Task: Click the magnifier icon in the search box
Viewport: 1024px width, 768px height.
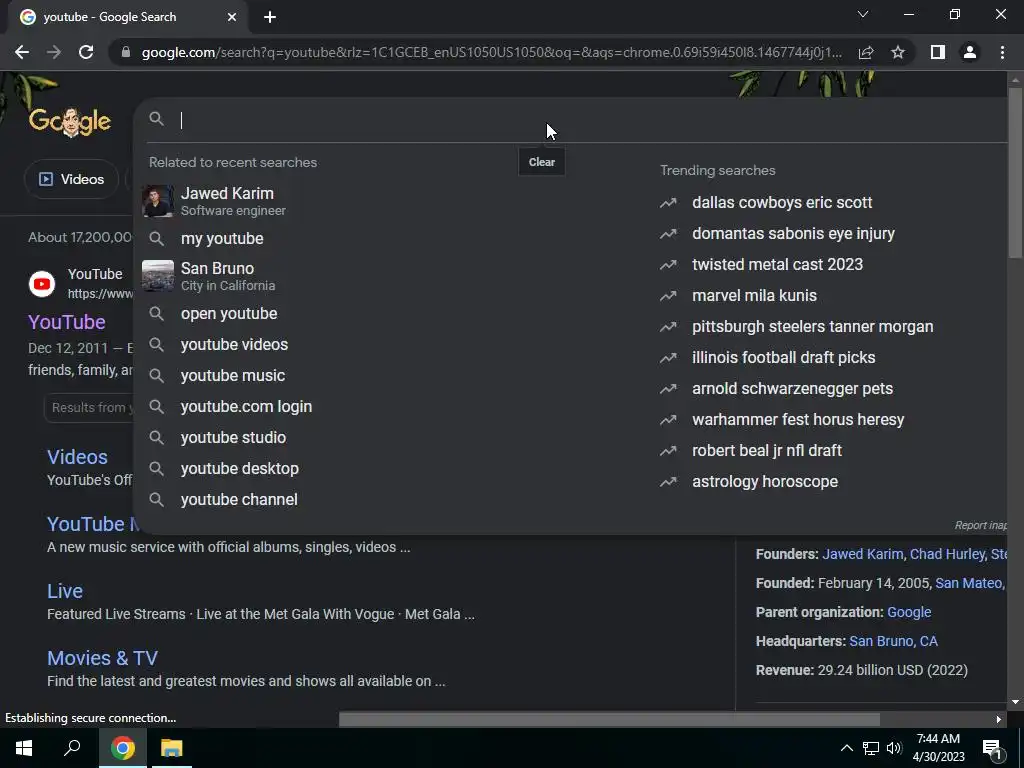Action: pos(157,119)
